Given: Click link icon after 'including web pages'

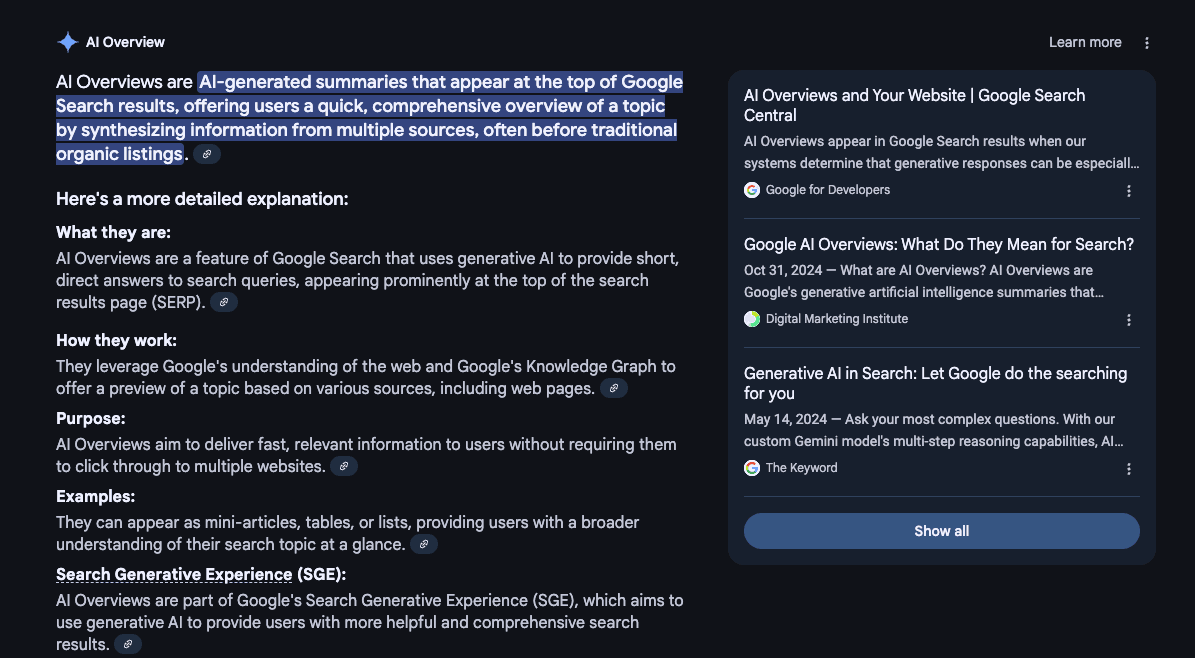Looking at the screenshot, I should [614, 388].
